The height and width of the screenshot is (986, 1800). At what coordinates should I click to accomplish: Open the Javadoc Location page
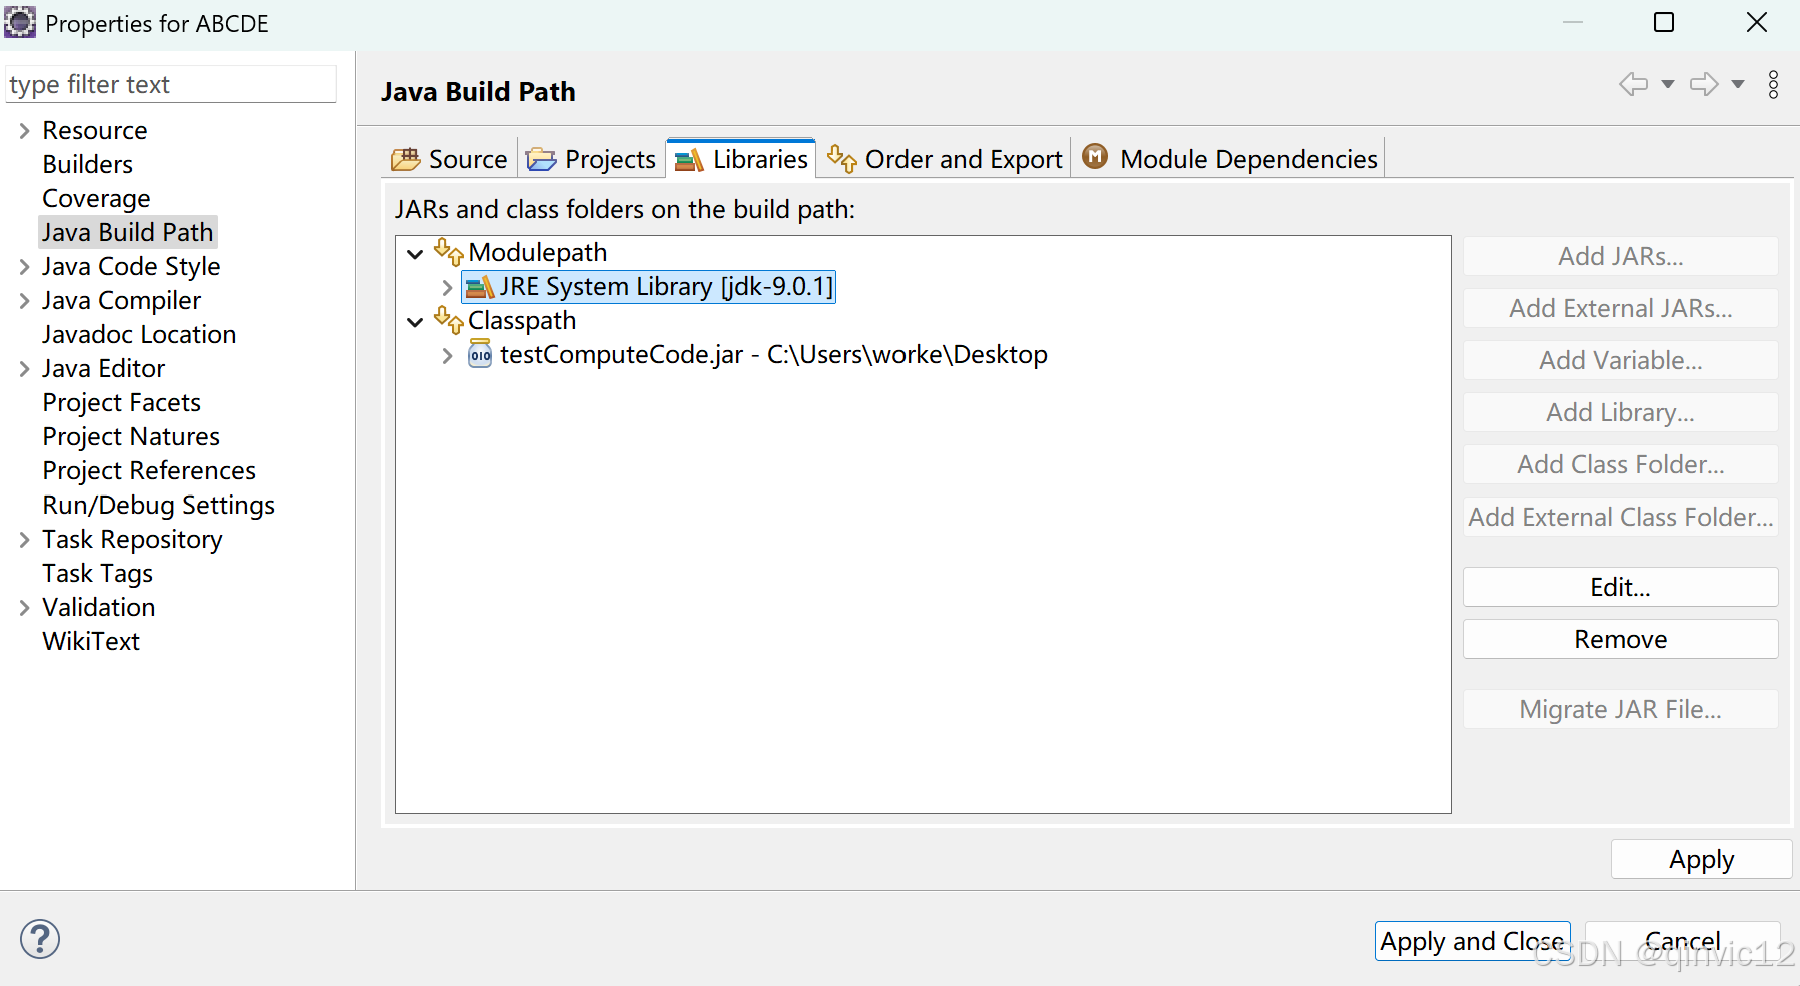coord(139,334)
